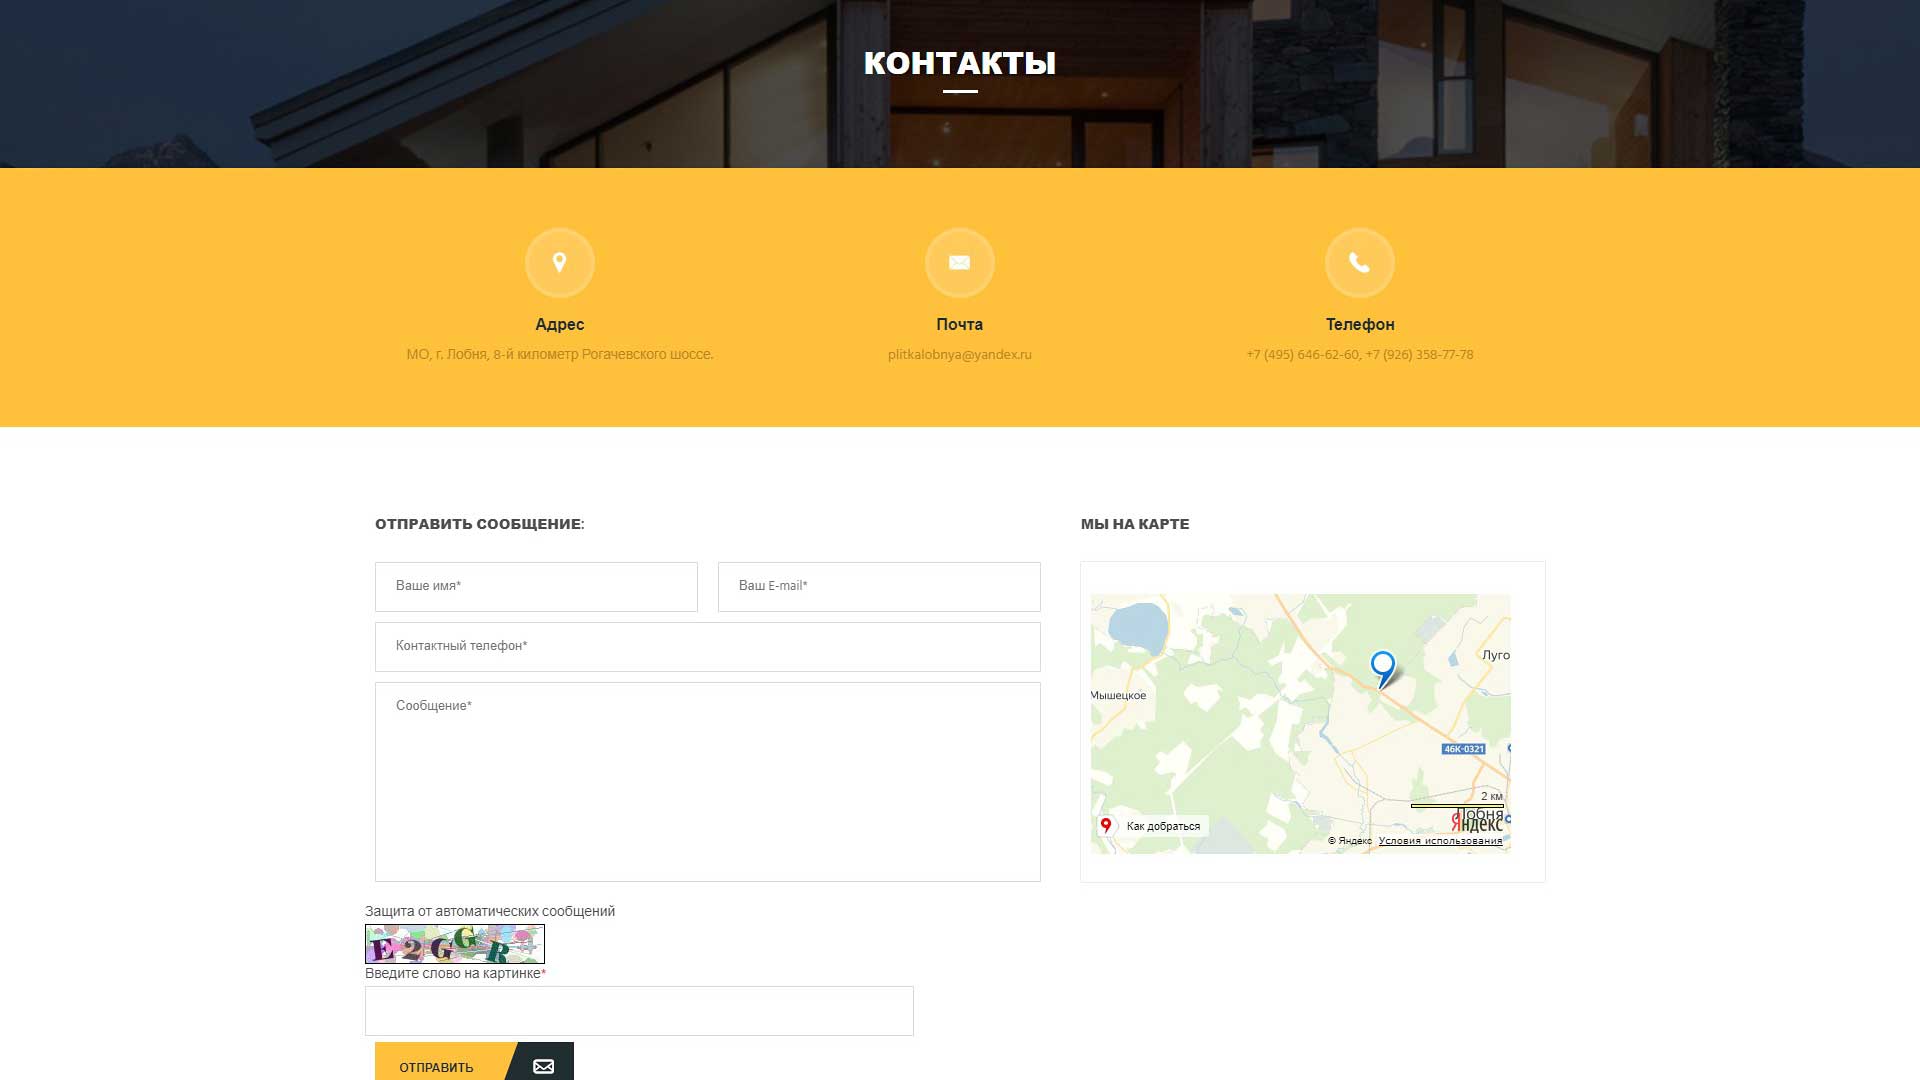
Task: Click the captcha word entry box
Action: (639, 1010)
